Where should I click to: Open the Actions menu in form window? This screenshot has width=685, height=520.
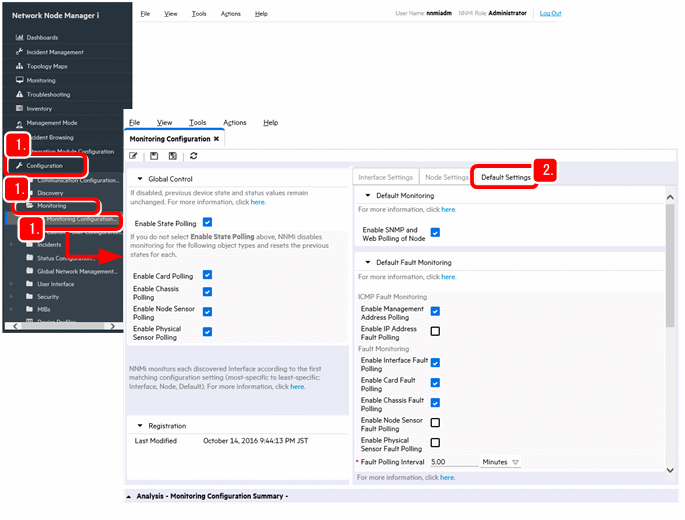pyautogui.click(x=234, y=122)
